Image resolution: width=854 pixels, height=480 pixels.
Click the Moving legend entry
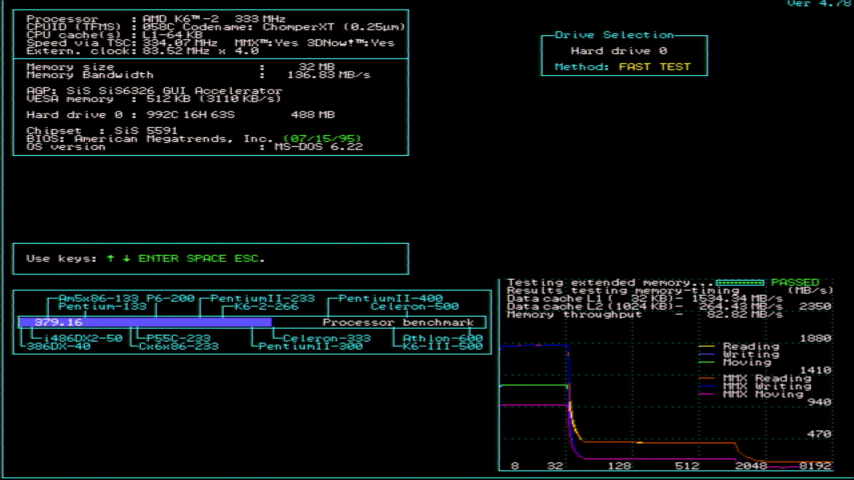[x=746, y=363]
